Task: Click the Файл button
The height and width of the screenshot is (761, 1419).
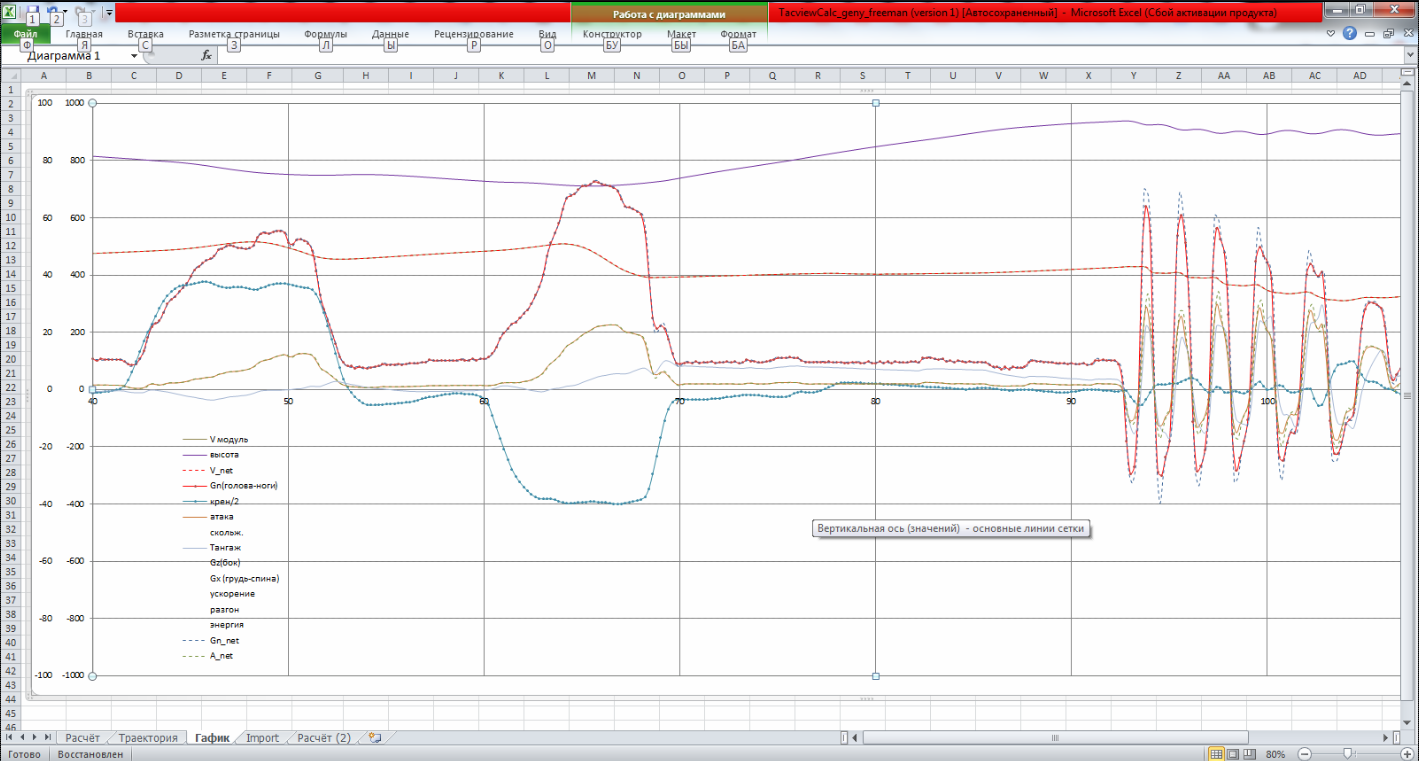Action: pyautogui.click(x=26, y=34)
